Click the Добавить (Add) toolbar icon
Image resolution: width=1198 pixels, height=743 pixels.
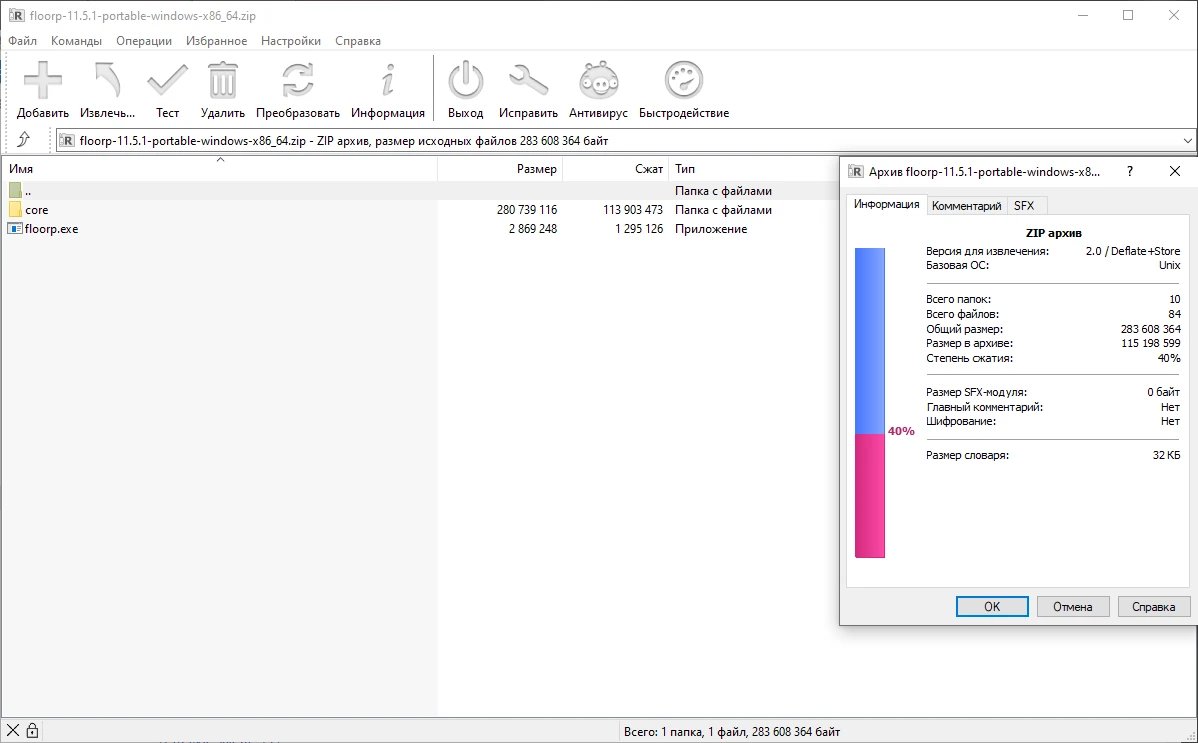pyautogui.click(x=42, y=89)
